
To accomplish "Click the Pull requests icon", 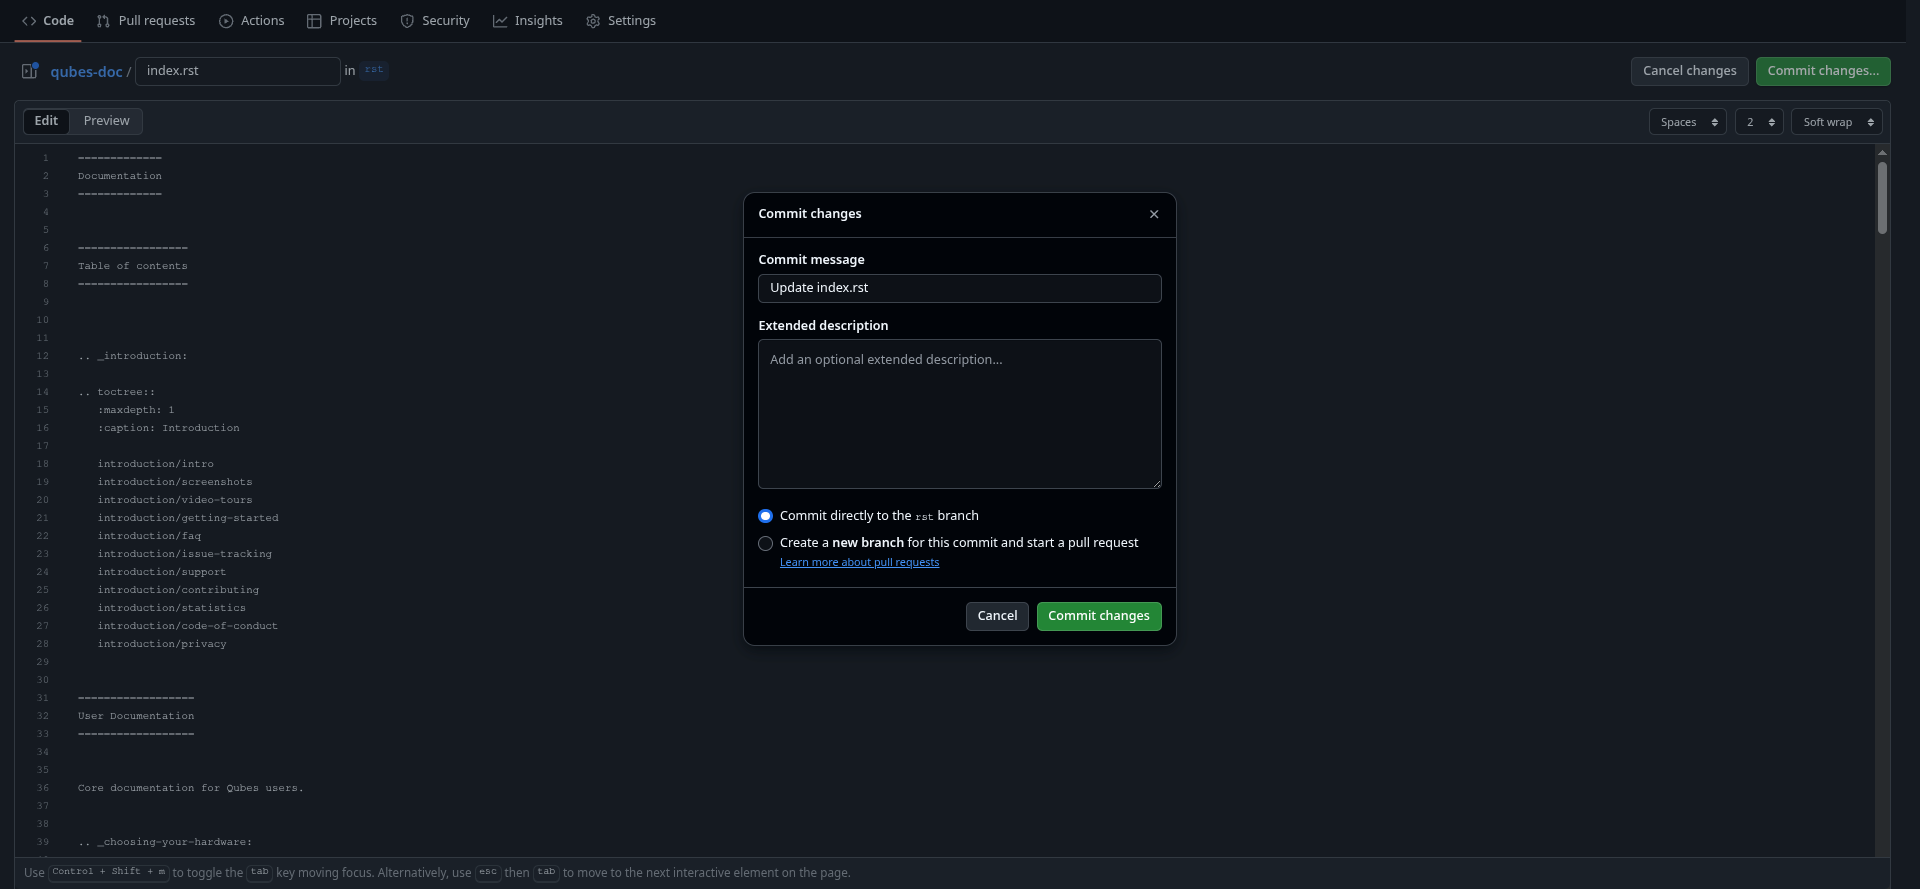I will pos(103,21).
